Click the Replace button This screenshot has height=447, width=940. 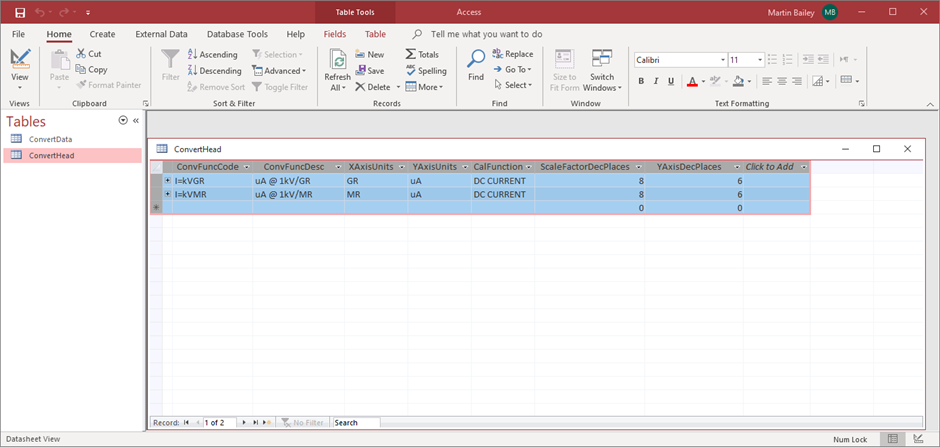pos(512,54)
